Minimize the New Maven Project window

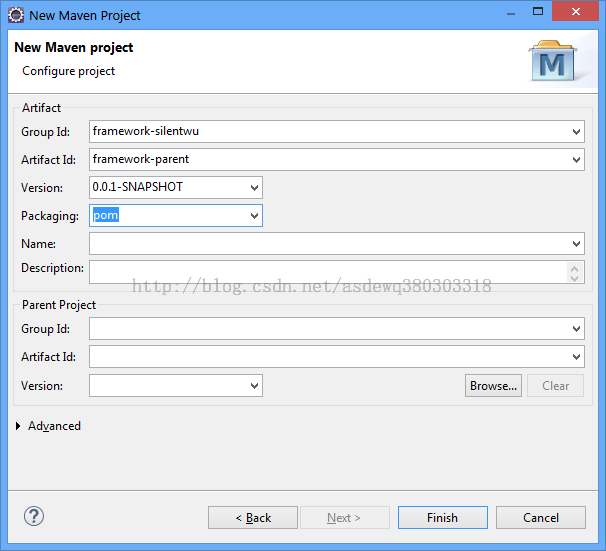click(x=511, y=13)
